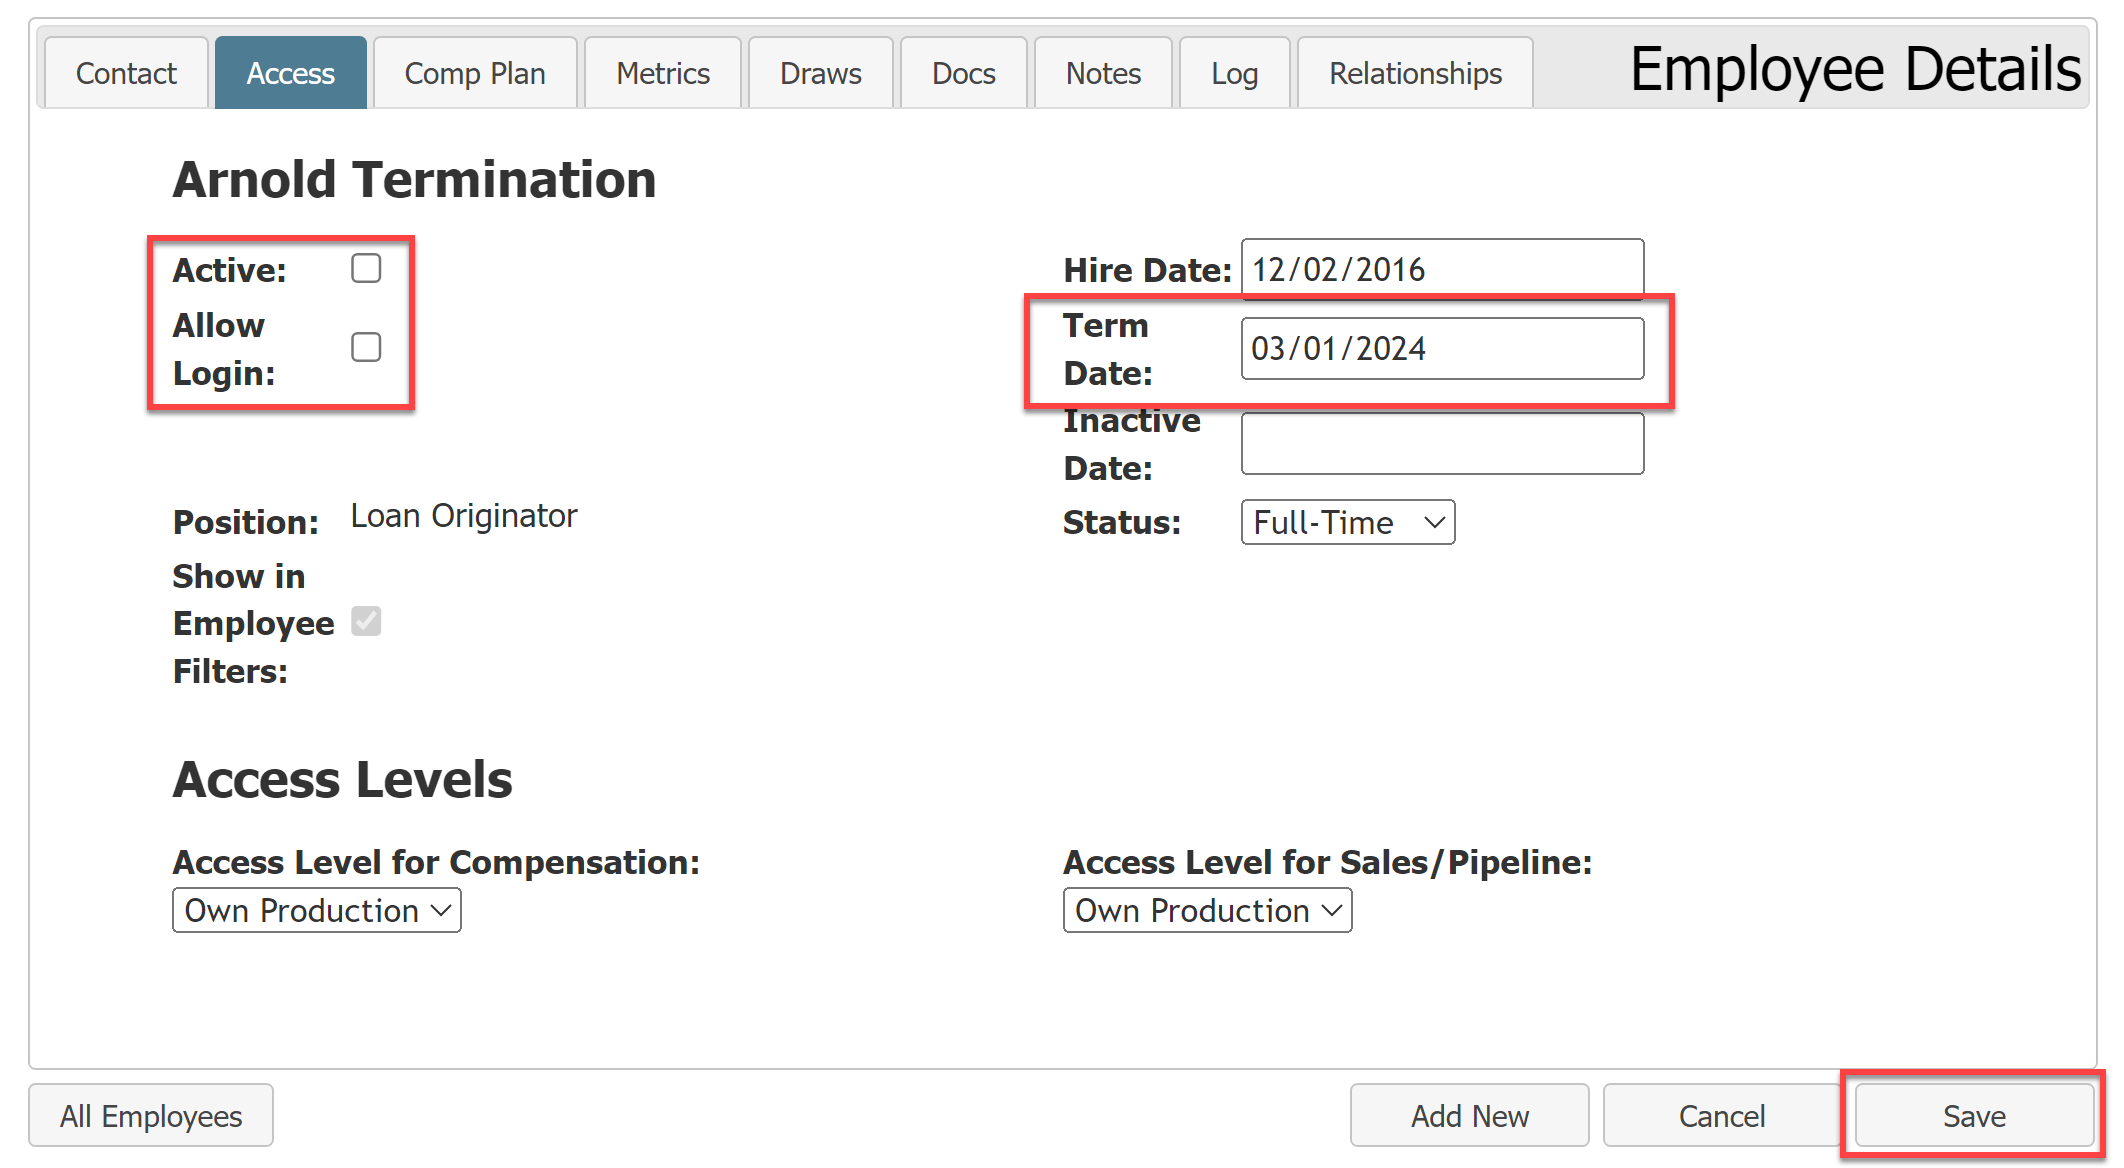The height and width of the screenshot is (1168, 2124).
Task: Switch to the Comp Plan tab
Action: [x=475, y=73]
